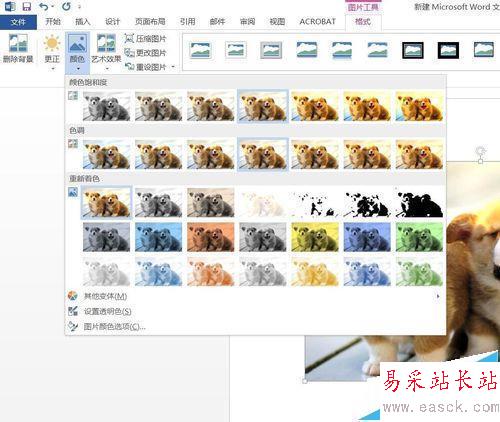This screenshot has height=422, width=500.
Task: Apply the first picture style in the gallery
Action: pos(200,50)
